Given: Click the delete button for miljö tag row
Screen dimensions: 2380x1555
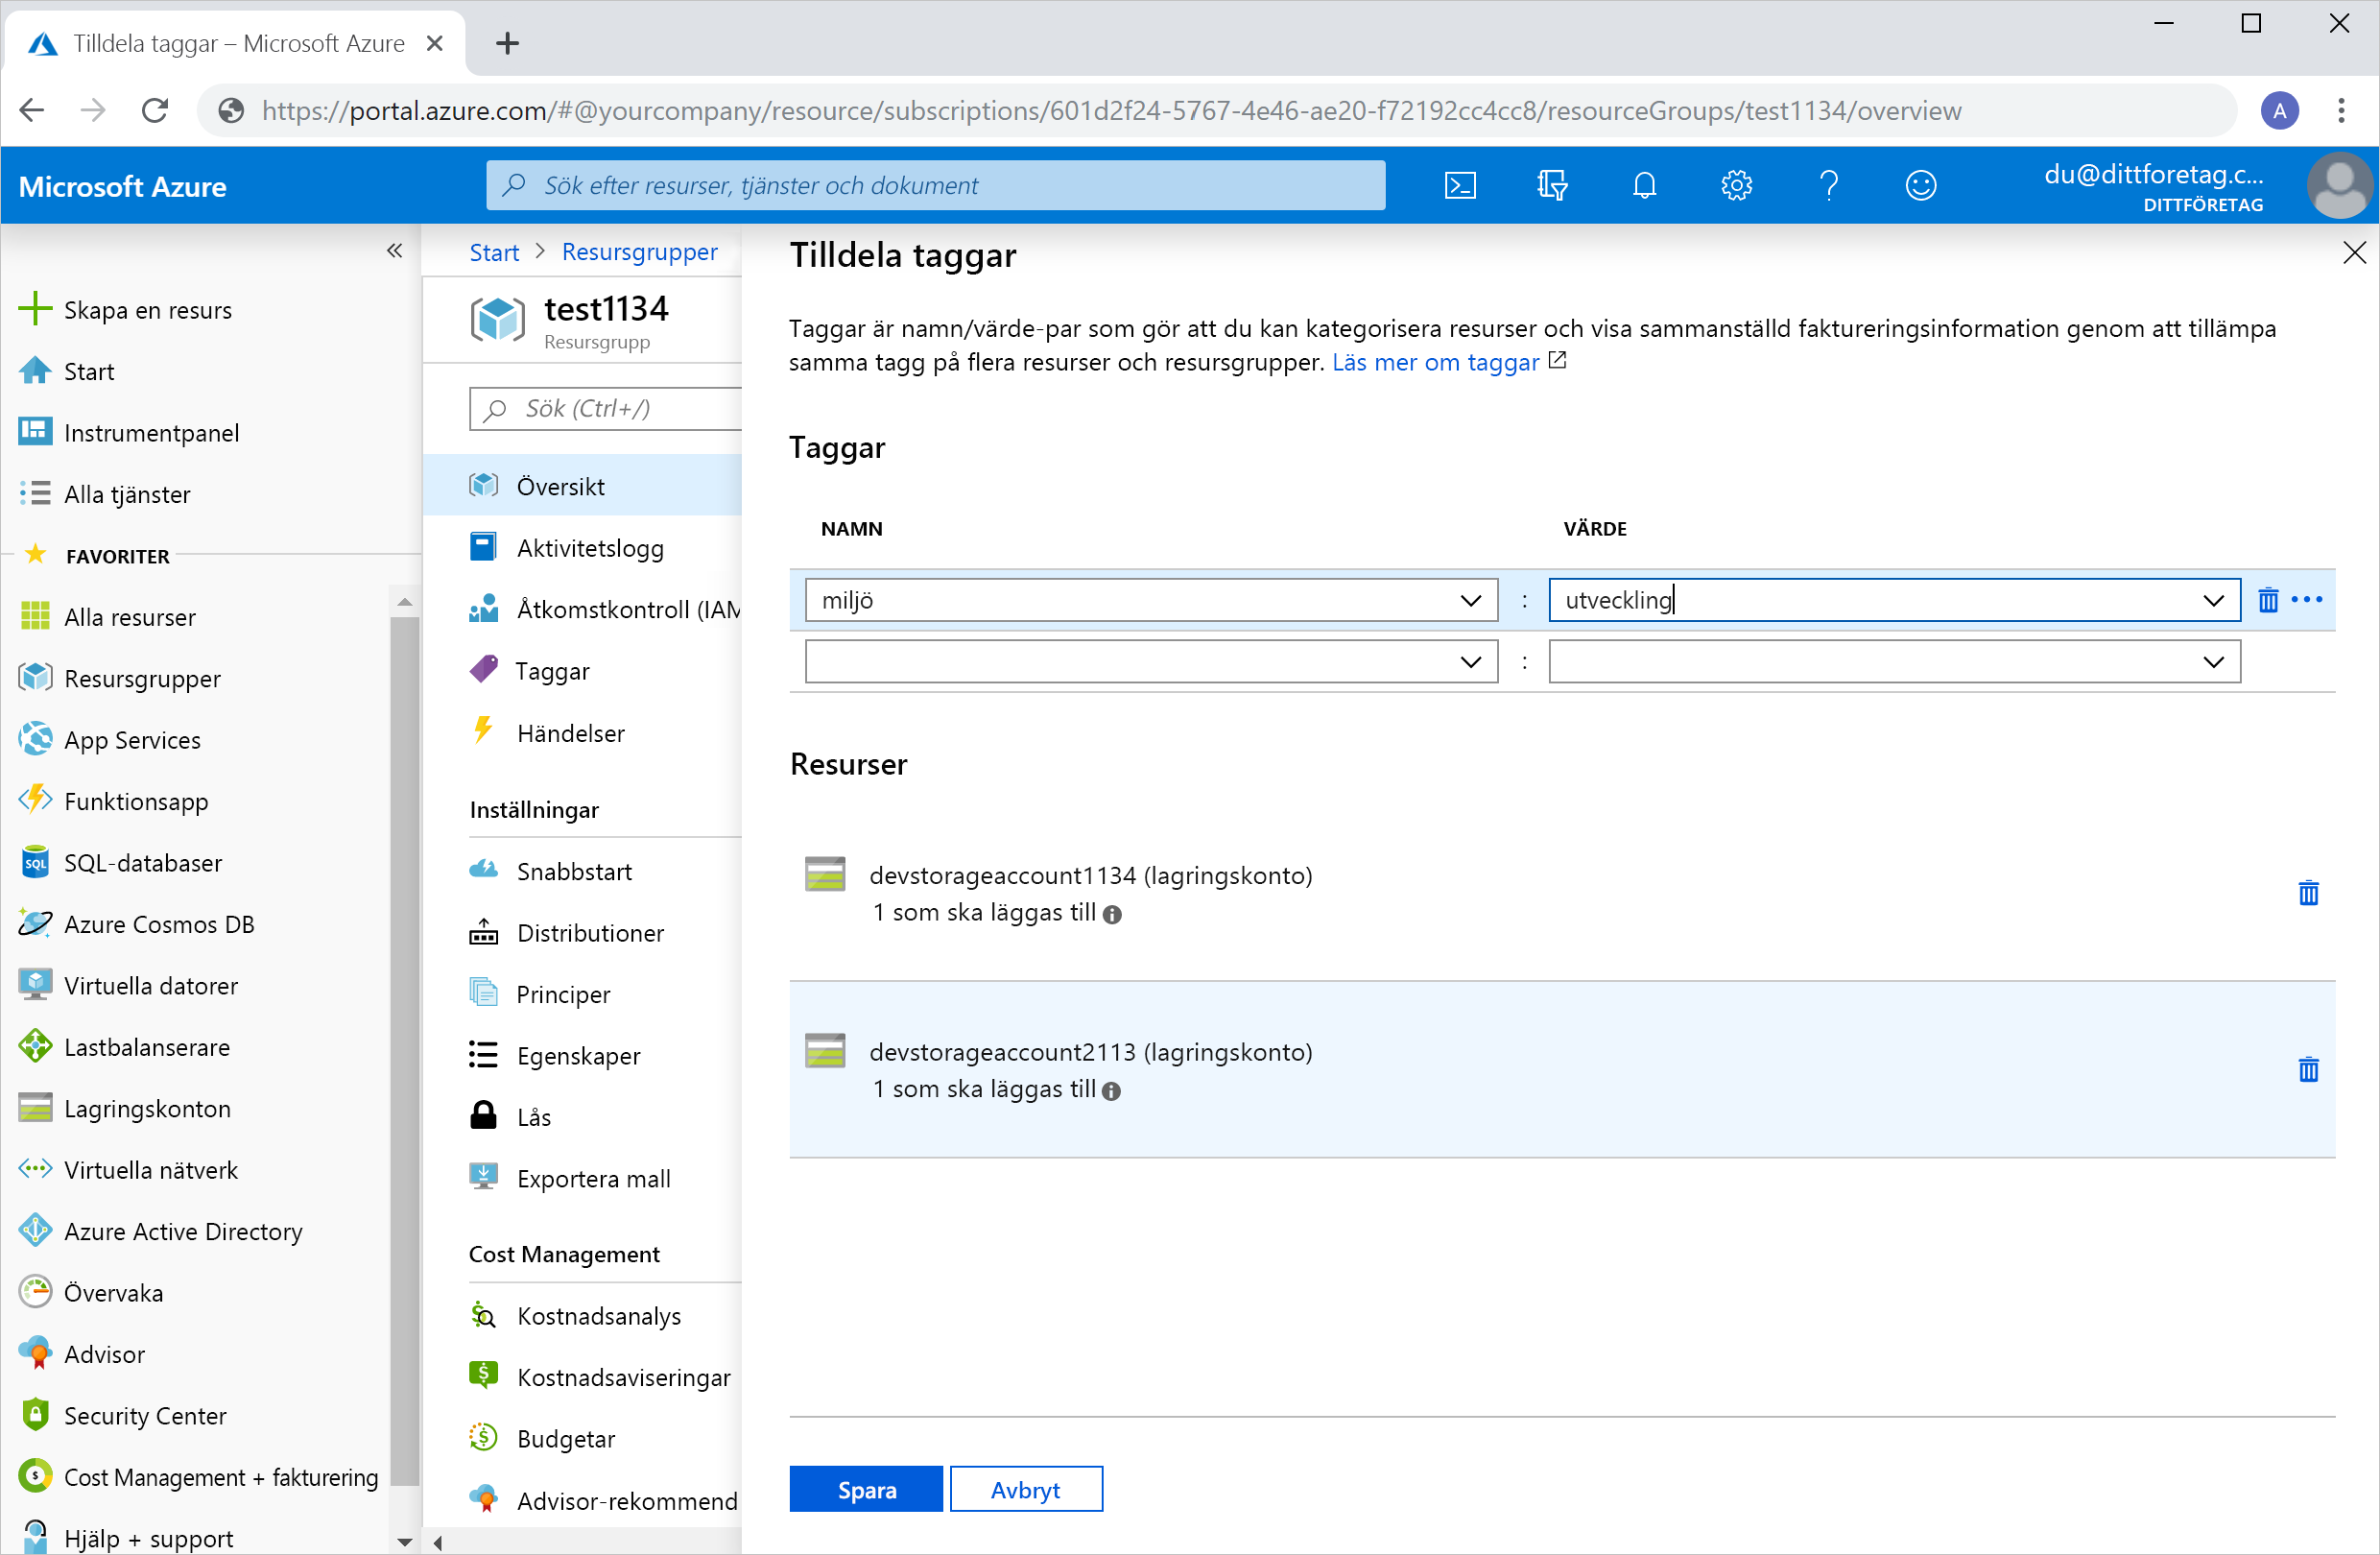Looking at the screenshot, I should tap(2269, 601).
